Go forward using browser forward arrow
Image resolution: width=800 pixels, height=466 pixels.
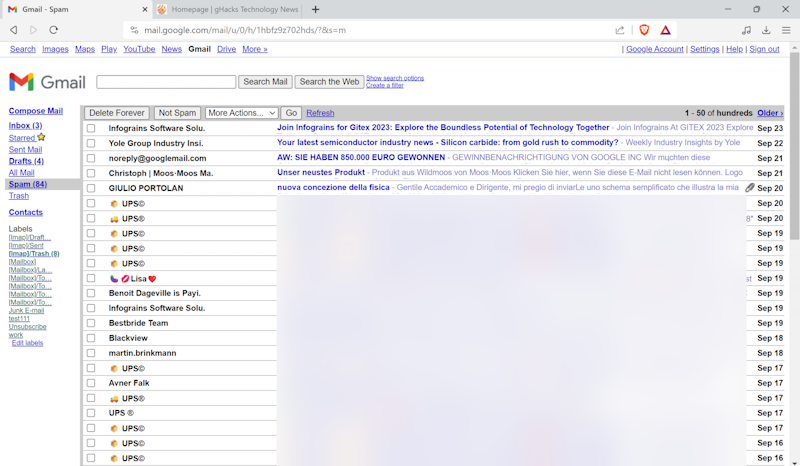[34, 30]
